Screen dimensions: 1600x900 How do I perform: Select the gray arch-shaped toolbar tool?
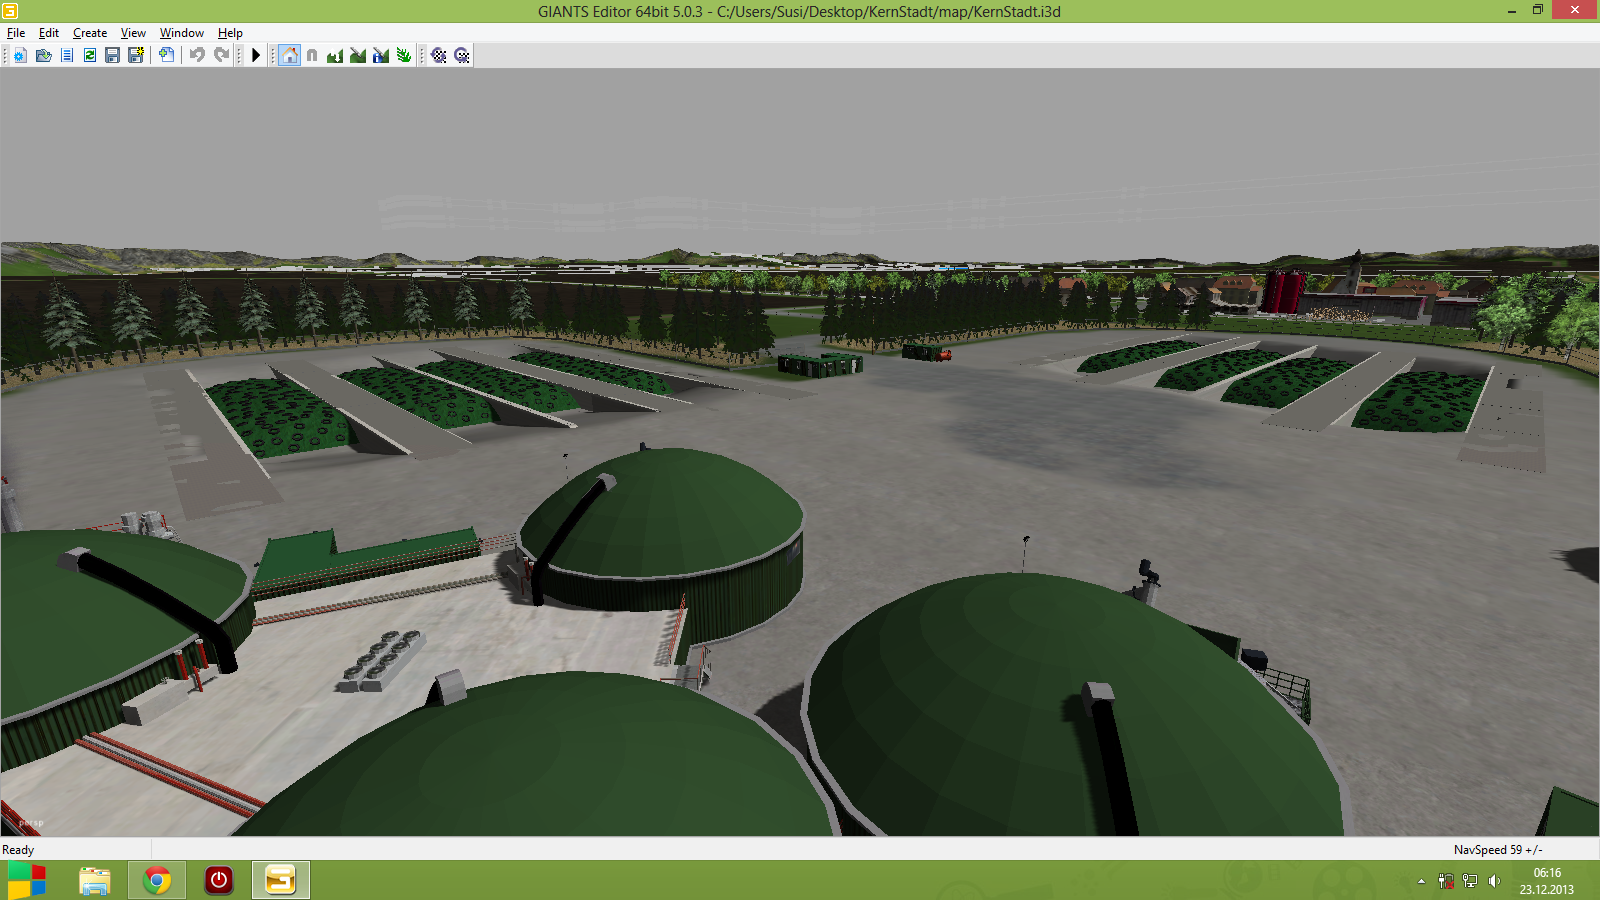pos(312,55)
